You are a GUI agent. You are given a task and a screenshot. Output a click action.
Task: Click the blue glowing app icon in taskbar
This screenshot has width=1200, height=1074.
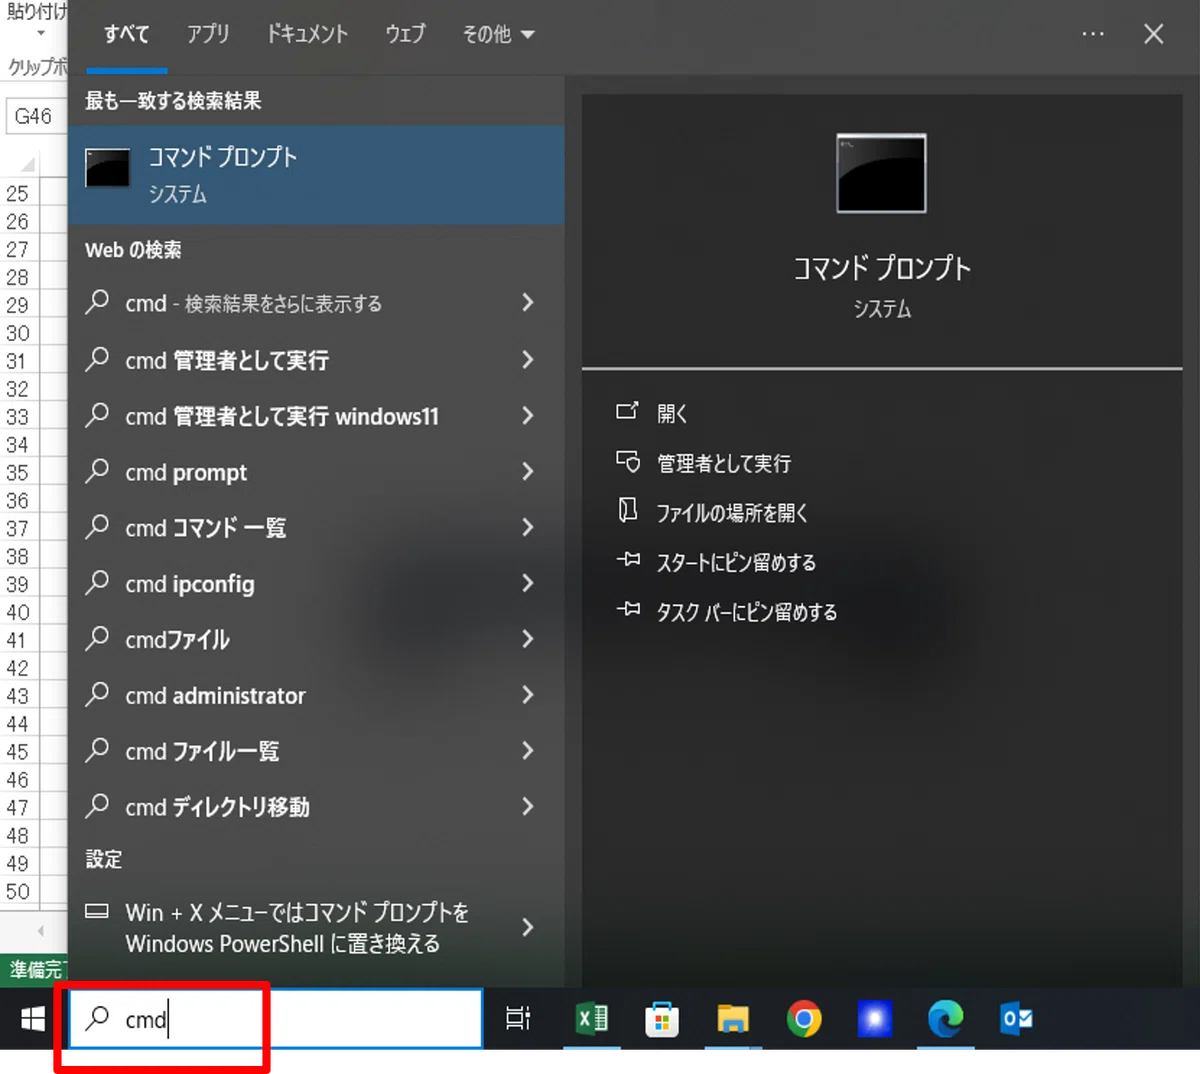tap(875, 1019)
